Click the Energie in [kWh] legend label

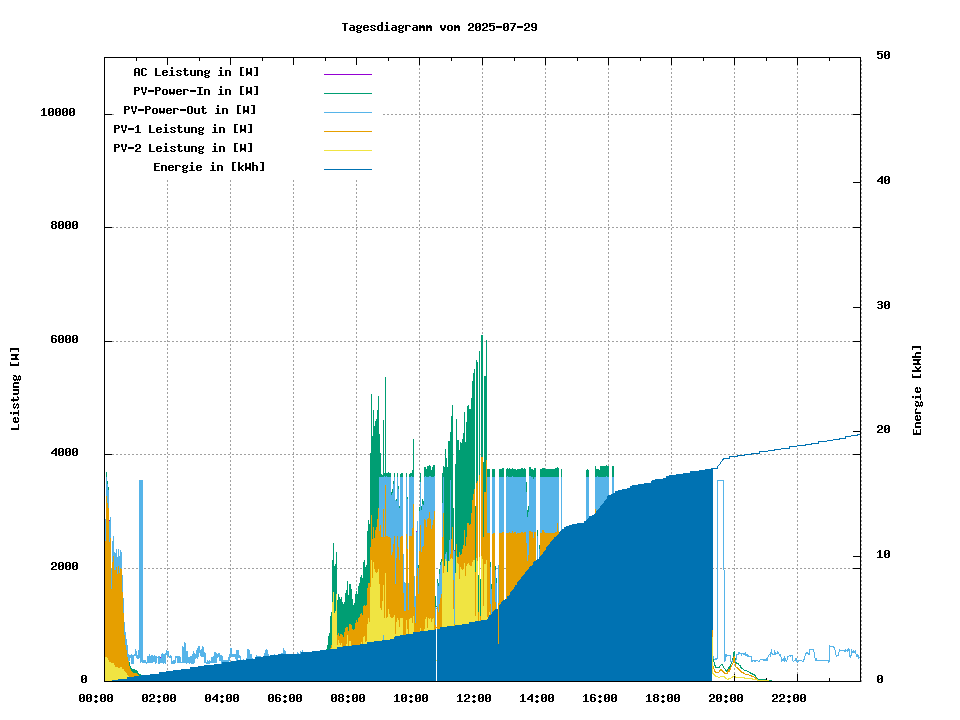tap(209, 167)
